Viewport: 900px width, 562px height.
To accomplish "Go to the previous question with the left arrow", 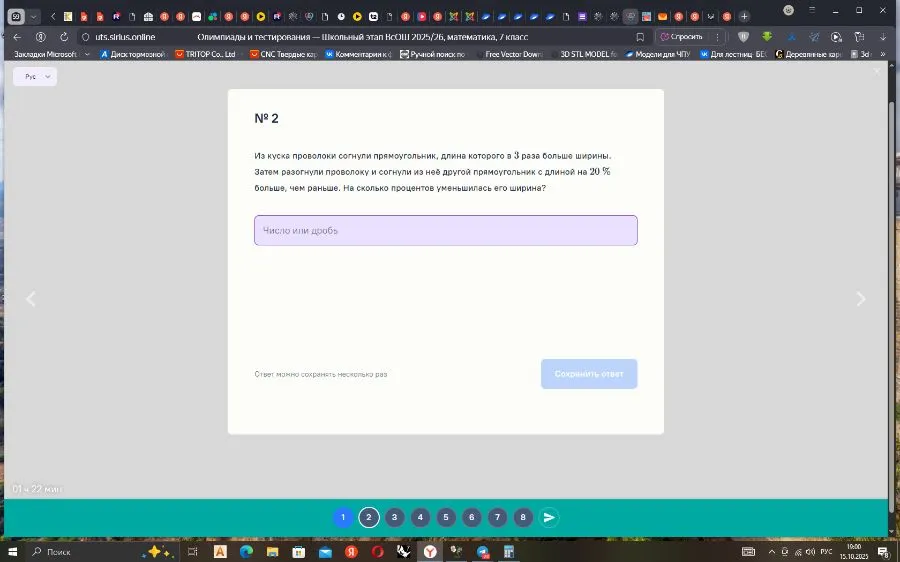I will [x=31, y=299].
